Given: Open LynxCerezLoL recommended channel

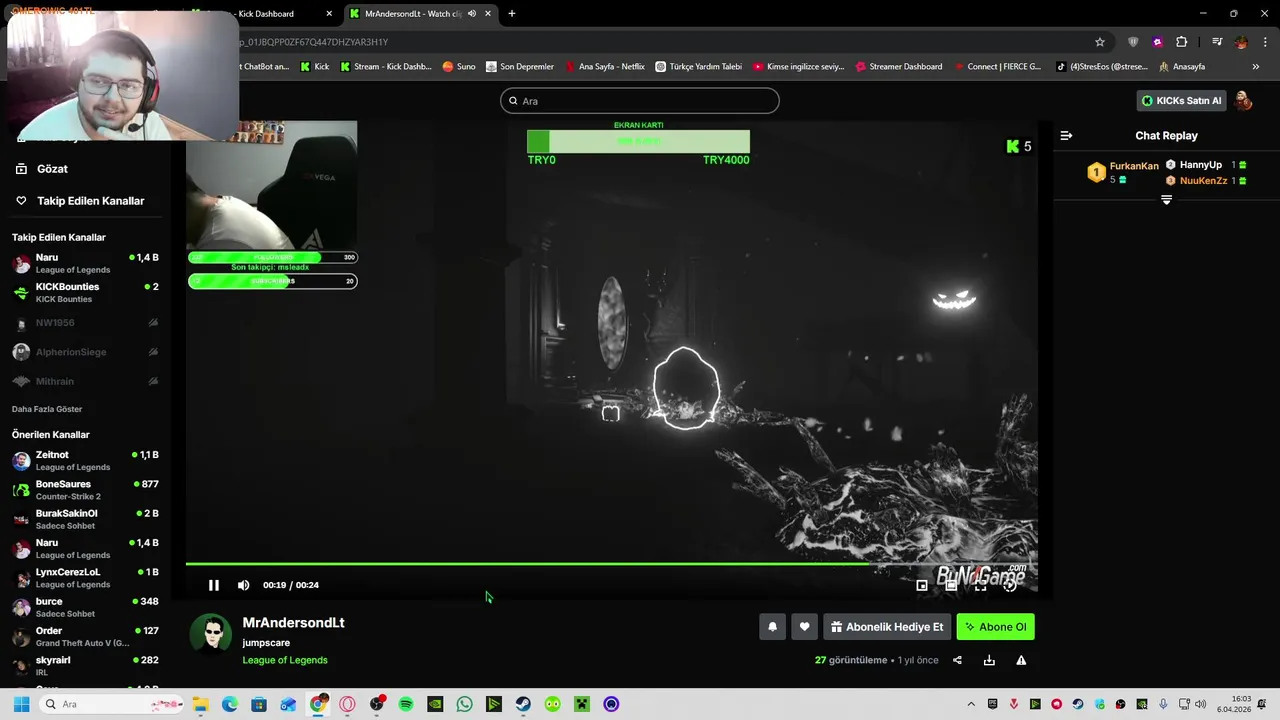Looking at the screenshot, I should click(x=85, y=578).
